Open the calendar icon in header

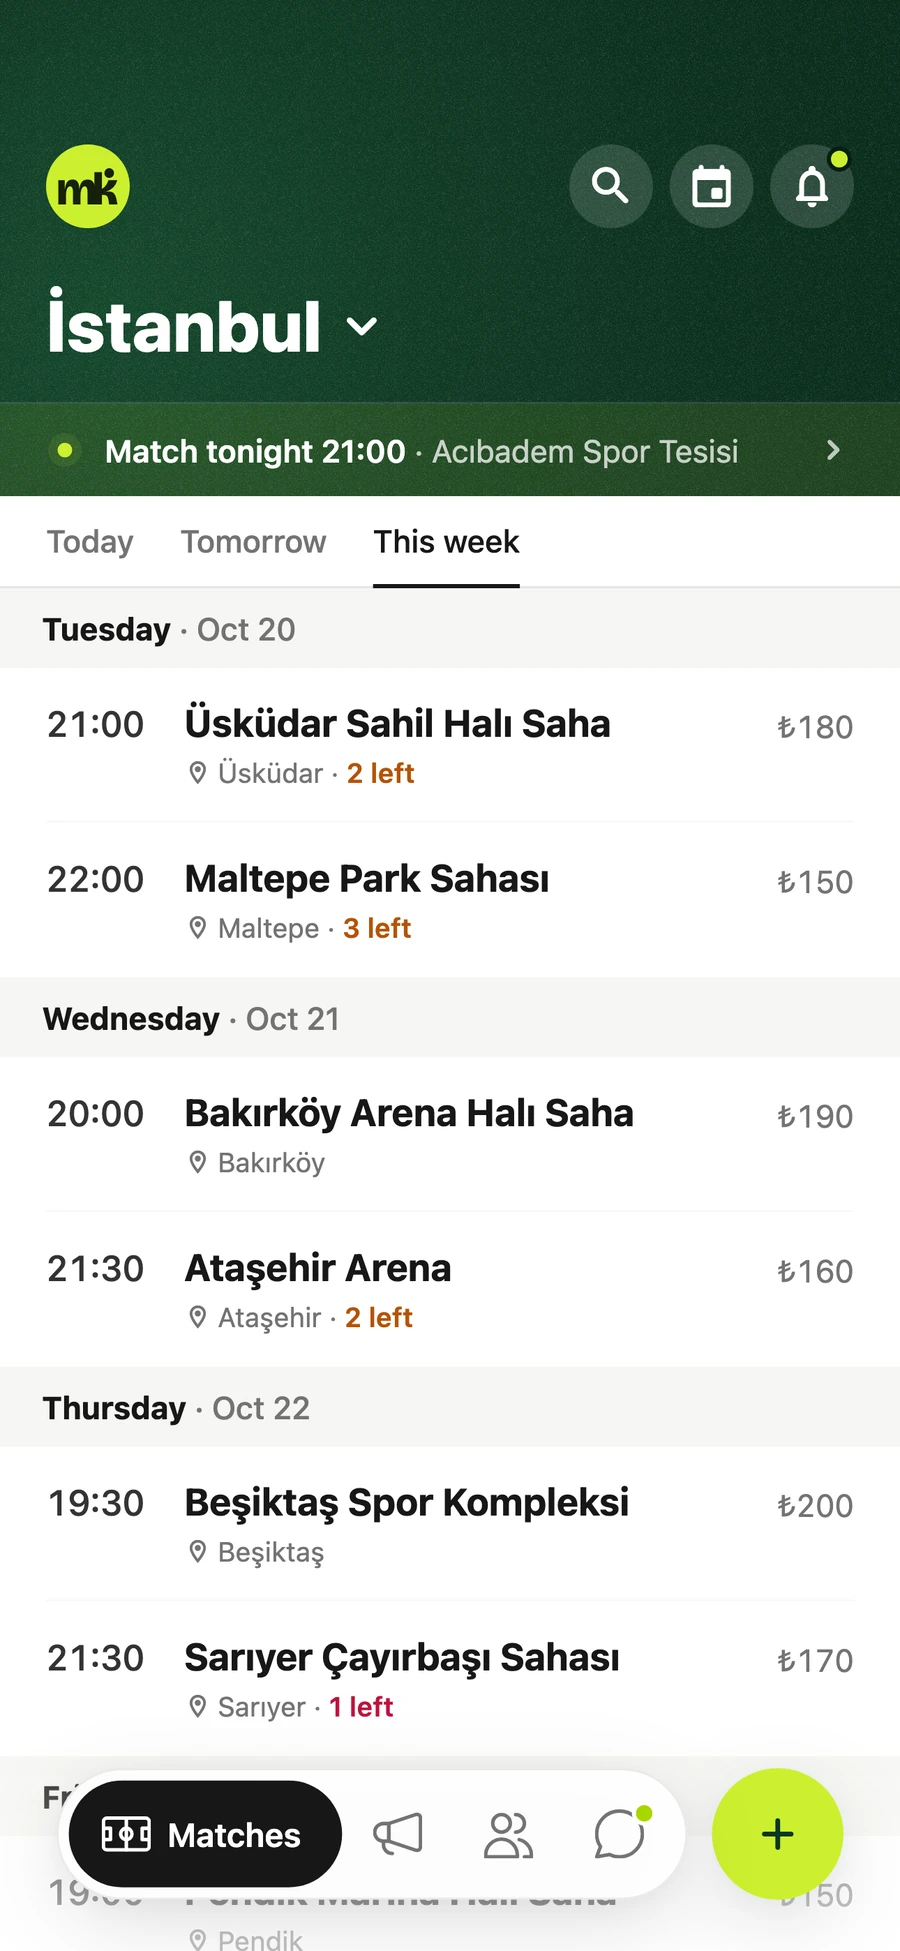click(711, 186)
